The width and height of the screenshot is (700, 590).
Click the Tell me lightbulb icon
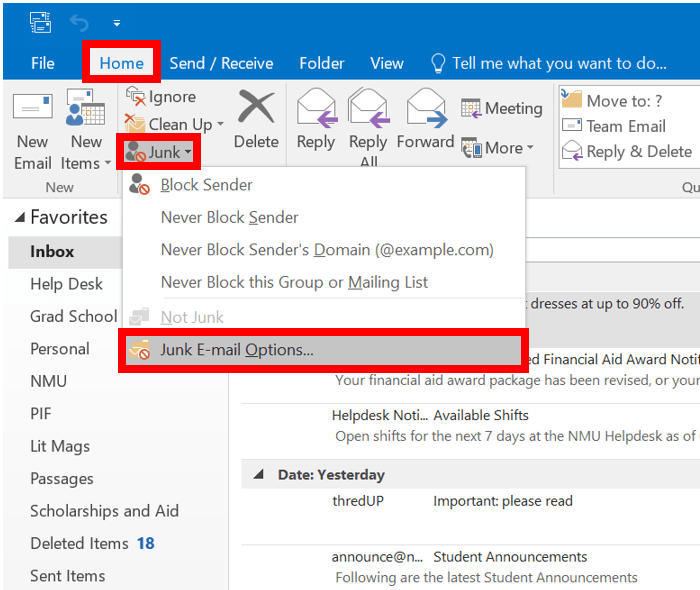pyautogui.click(x=438, y=63)
